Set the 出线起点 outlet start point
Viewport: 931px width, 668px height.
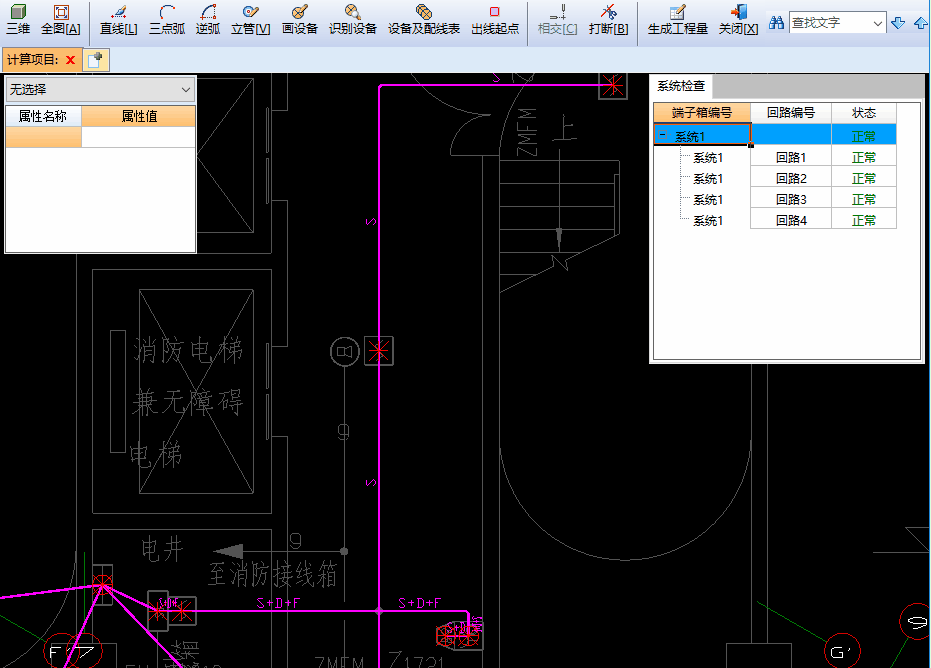[x=494, y=19]
